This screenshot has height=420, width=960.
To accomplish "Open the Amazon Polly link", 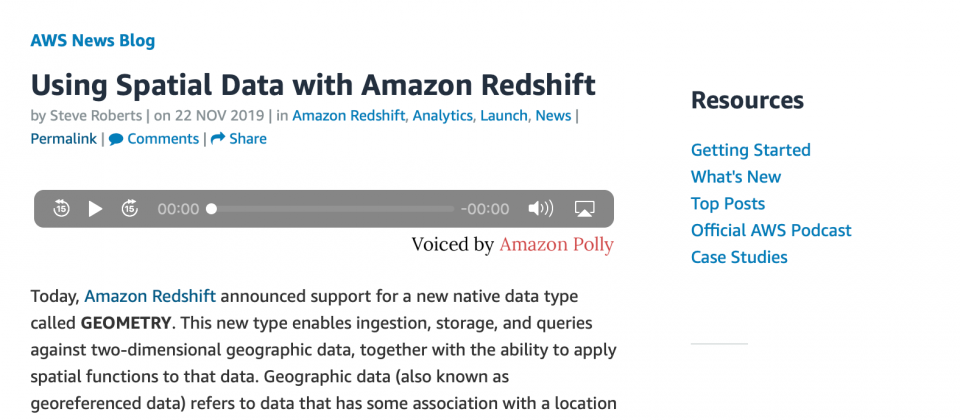I will 557,244.
